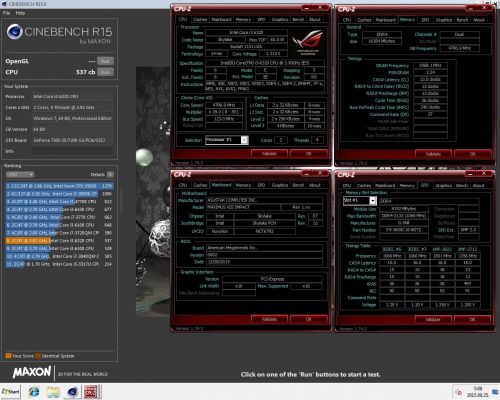Screen dimensions: 500x400
Task: Switch to CPU-Z via red taskbar icon
Action: click(x=91, y=392)
